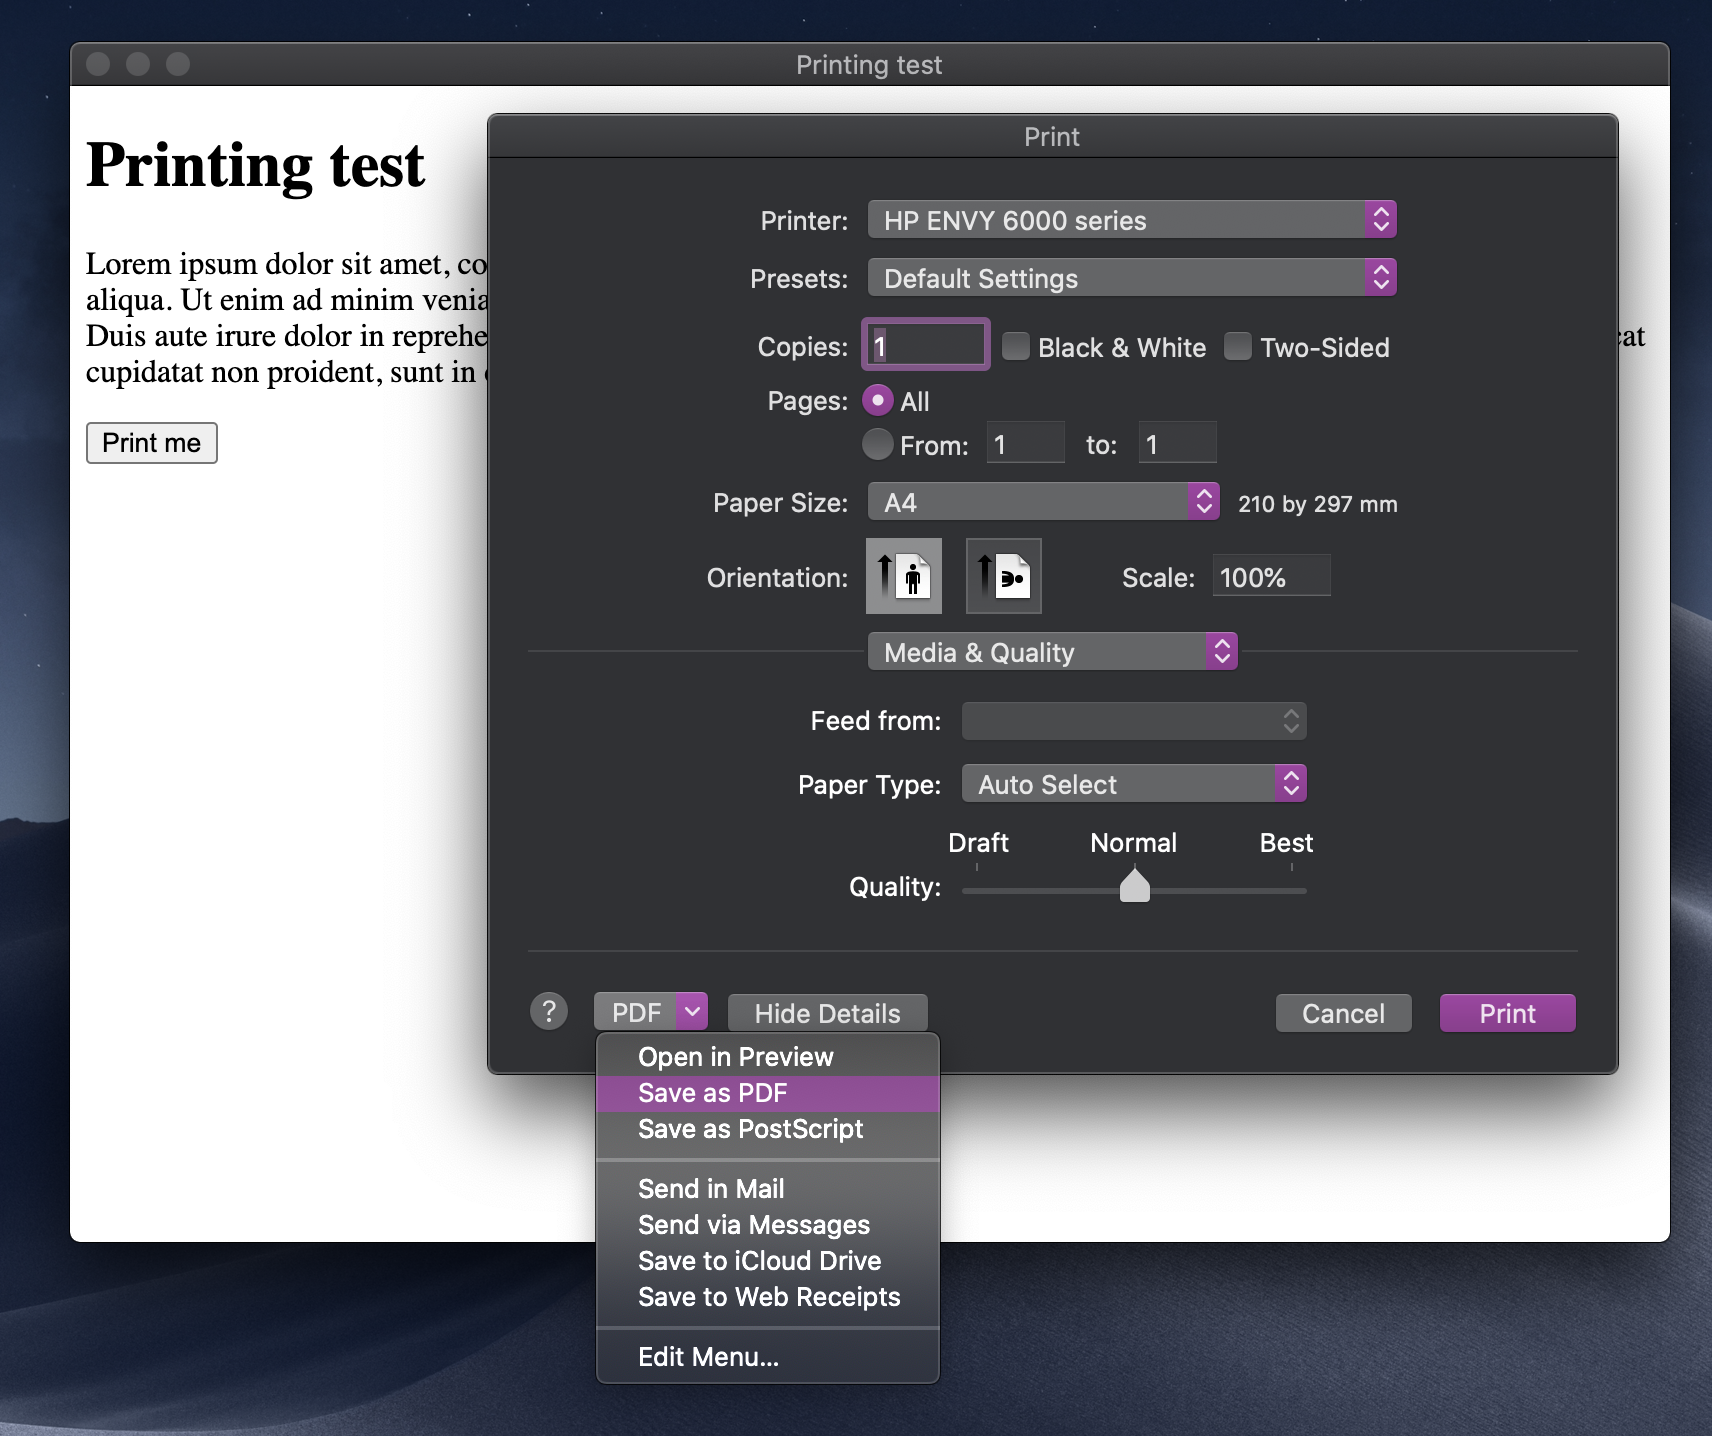Choose Save as PDF menu item
This screenshot has width=1712, height=1436.
click(x=768, y=1093)
